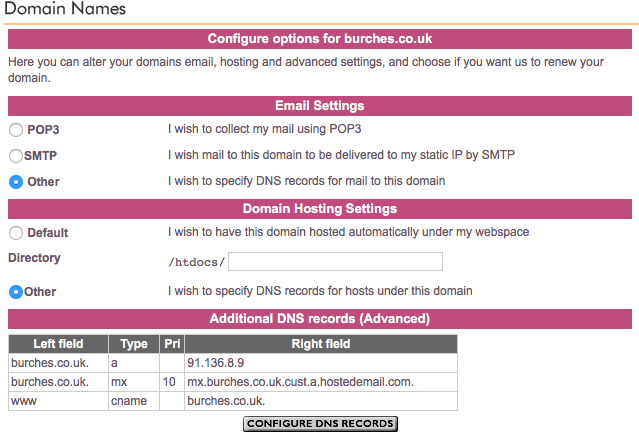Click the Email Settings section header
The image size is (639, 446).
pyautogui.click(x=319, y=106)
